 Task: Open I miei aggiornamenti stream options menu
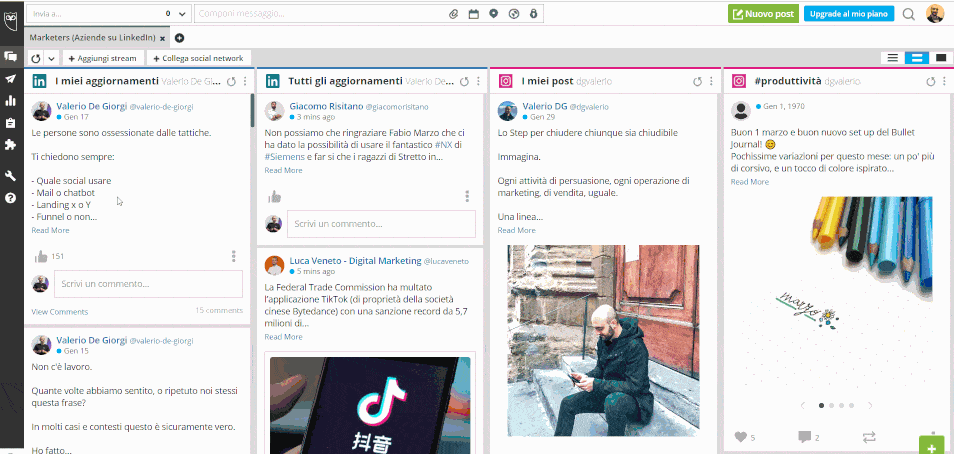[245, 82]
